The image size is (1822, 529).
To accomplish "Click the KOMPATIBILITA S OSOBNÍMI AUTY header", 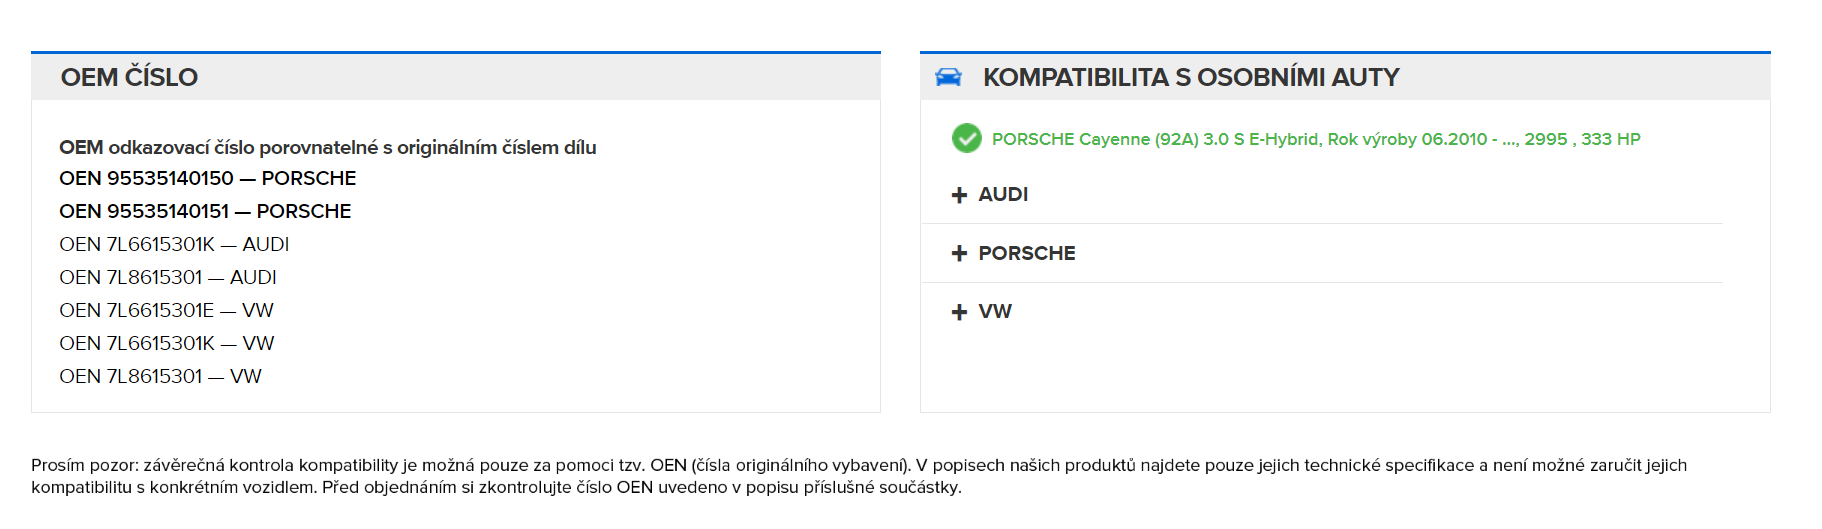I will coord(1190,77).
